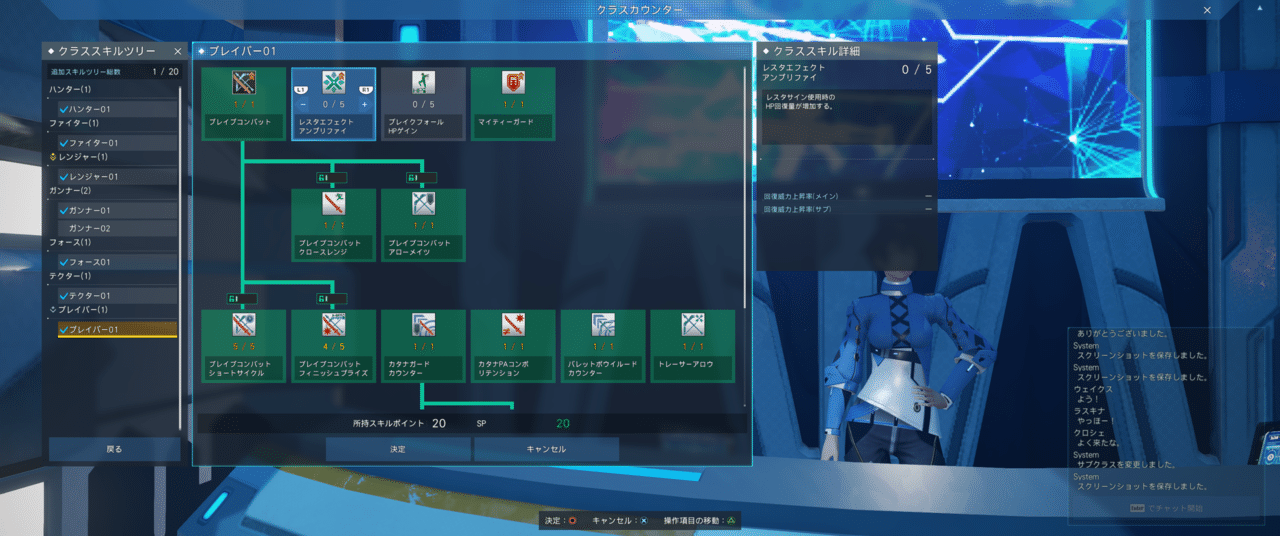The height and width of the screenshot is (536, 1280).
Task: Select the ブレイブコンバットクロースレンジ skill icon
Action: pyautogui.click(x=333, y=205)
